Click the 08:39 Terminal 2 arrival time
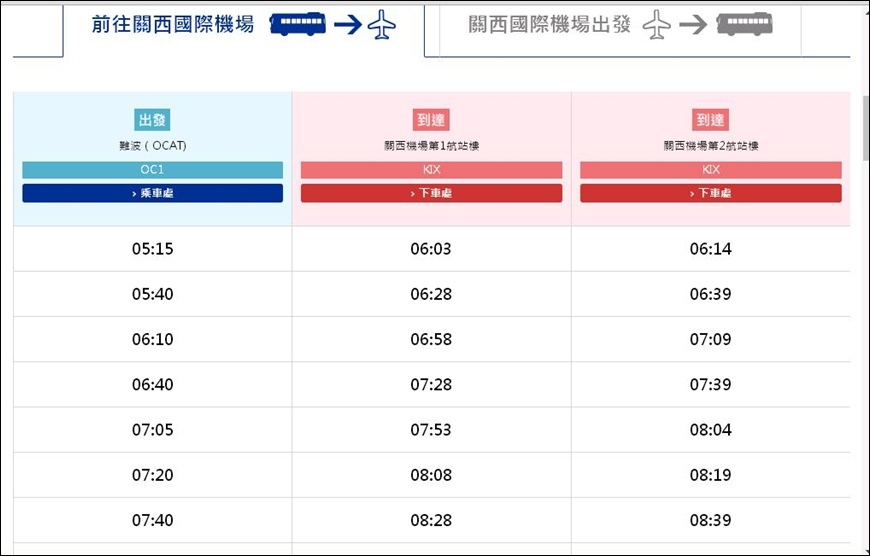 click(711, 520)
